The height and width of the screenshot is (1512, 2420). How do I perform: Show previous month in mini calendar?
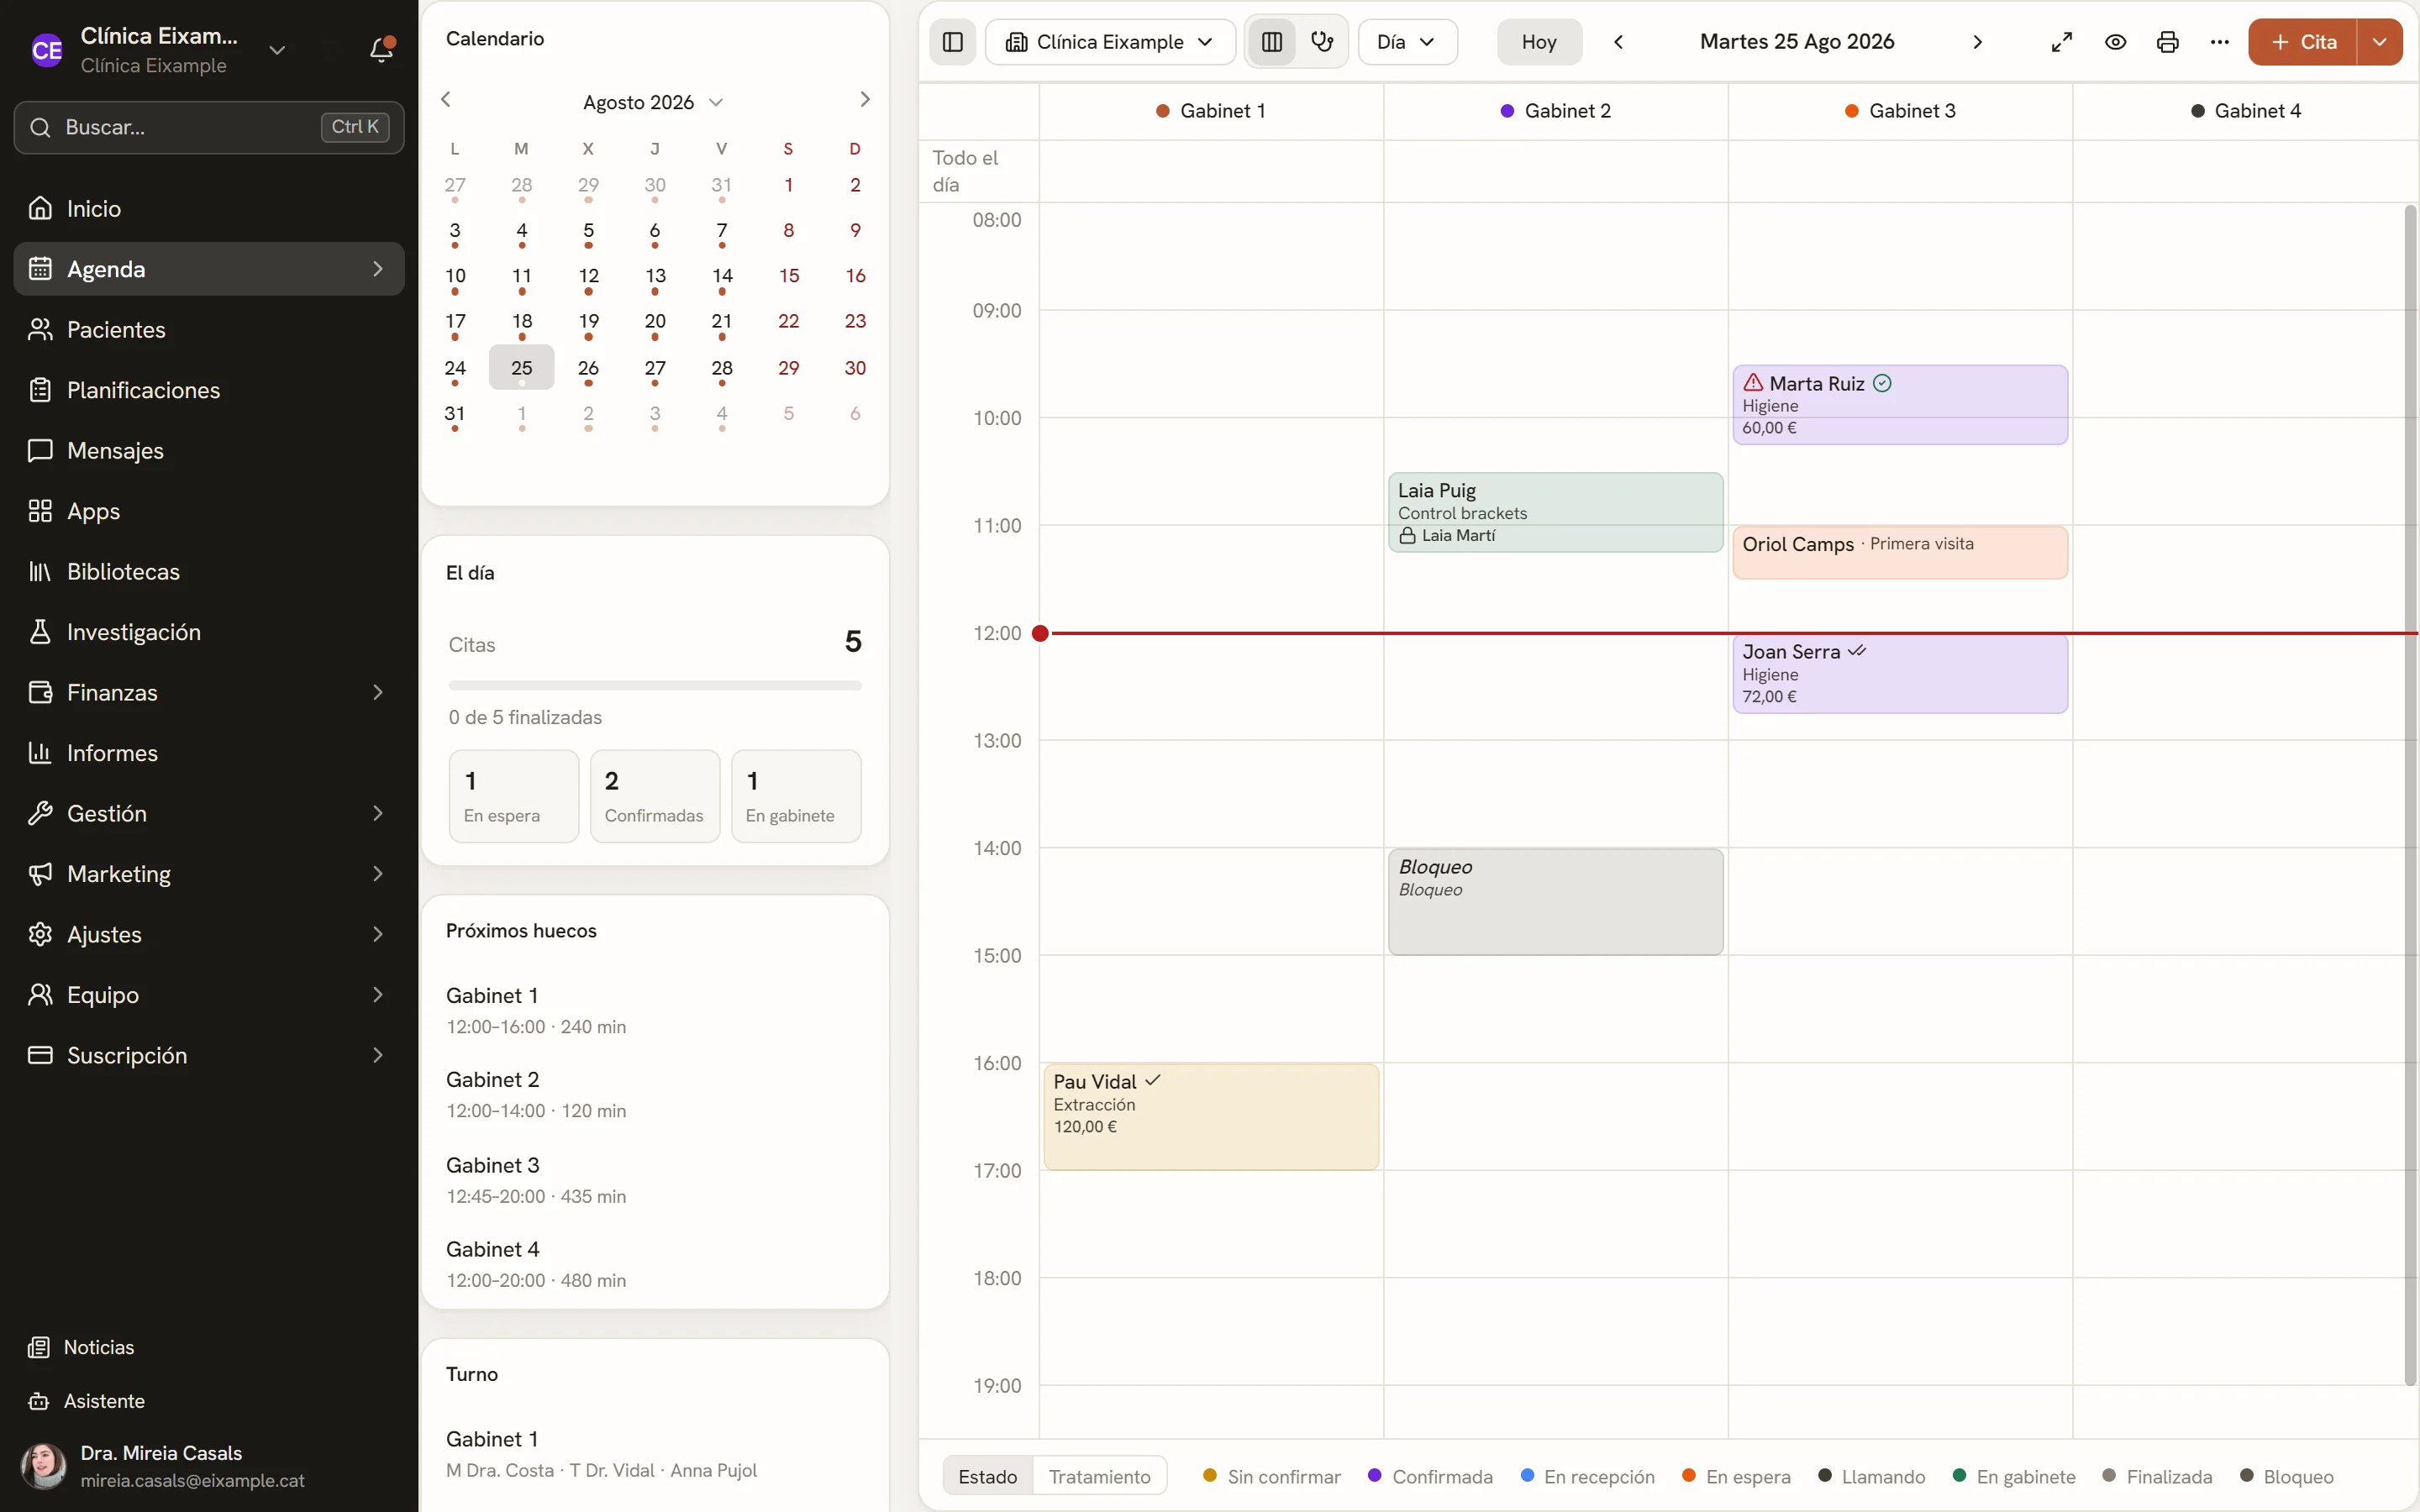click(446, 99)
